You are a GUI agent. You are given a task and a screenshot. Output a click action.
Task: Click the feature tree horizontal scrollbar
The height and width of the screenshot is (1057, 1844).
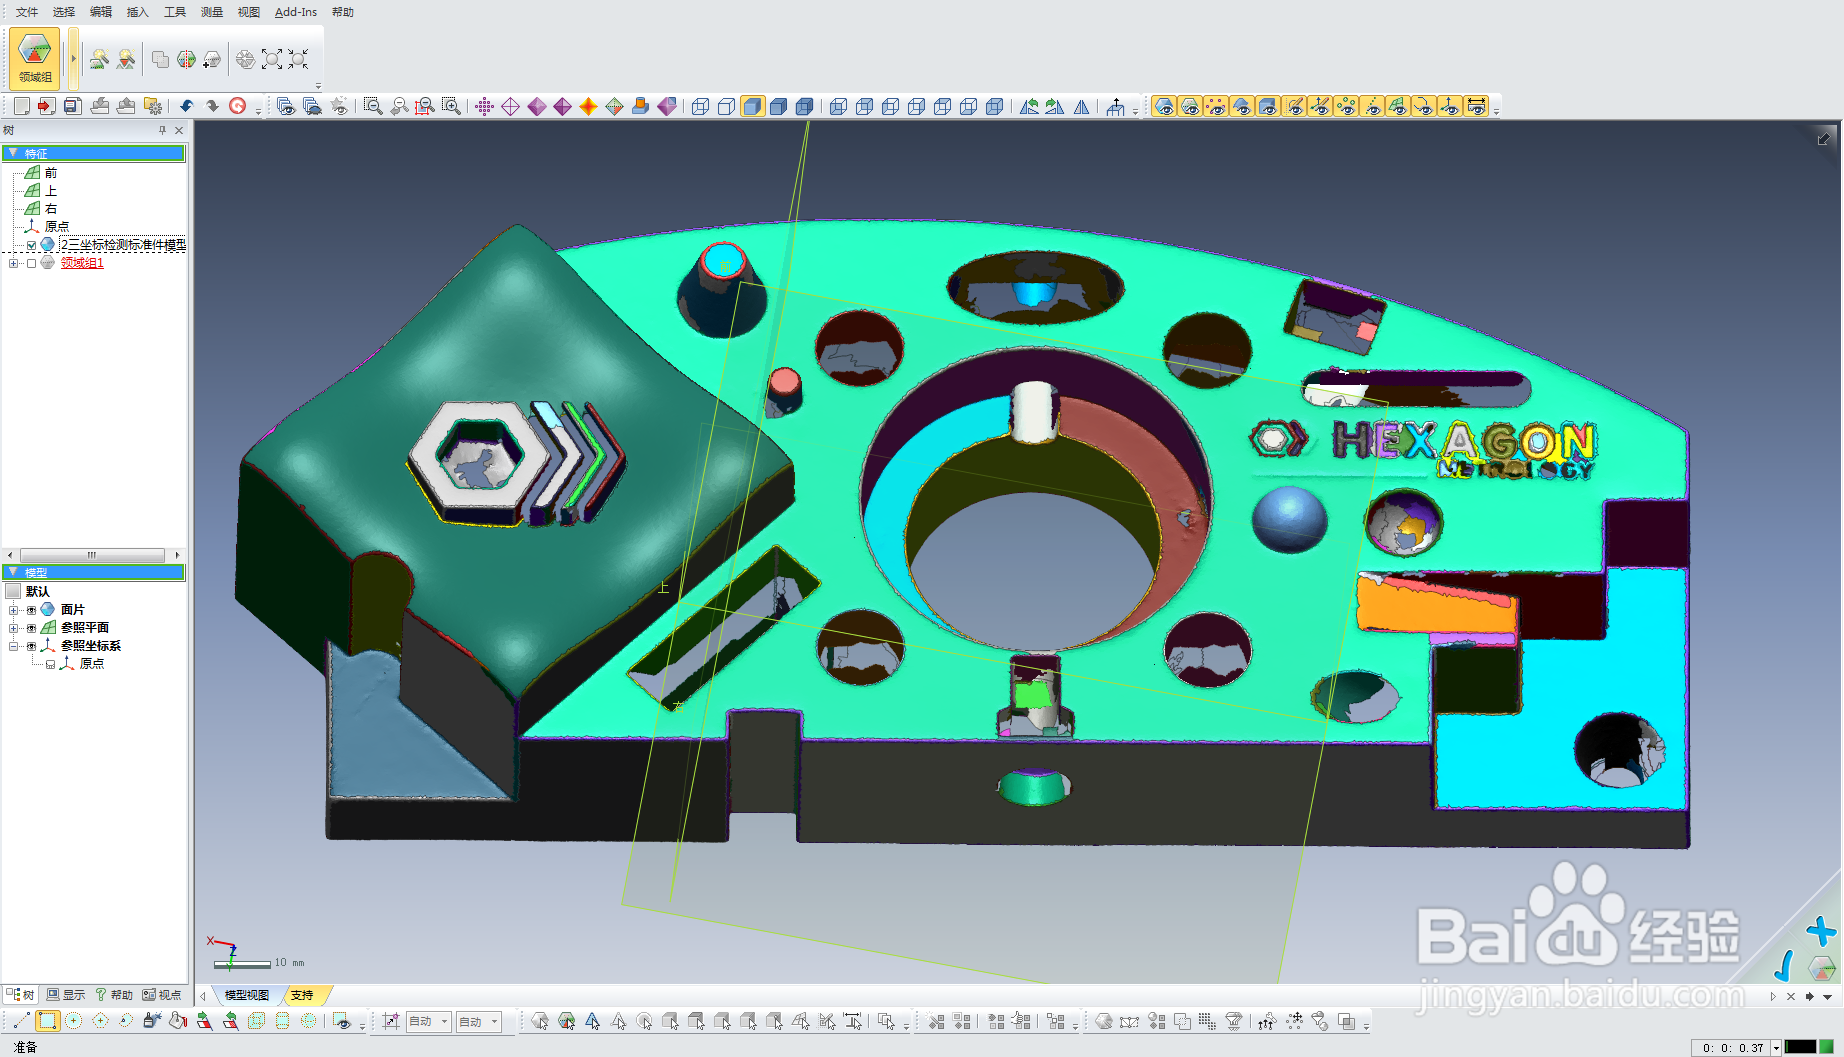point(92,555)
